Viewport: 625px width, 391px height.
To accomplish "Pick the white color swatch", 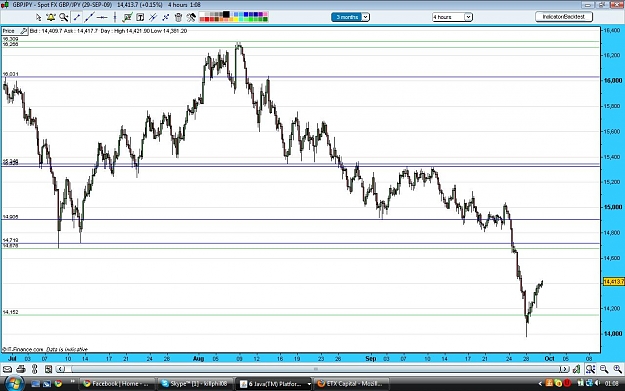I will click(x=202, y=14).
